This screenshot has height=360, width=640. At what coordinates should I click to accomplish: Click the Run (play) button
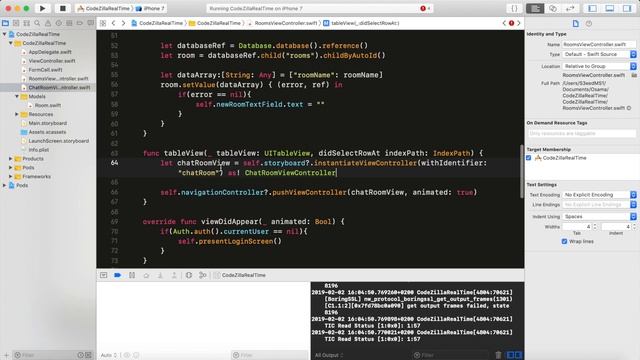tap(42, 8)
